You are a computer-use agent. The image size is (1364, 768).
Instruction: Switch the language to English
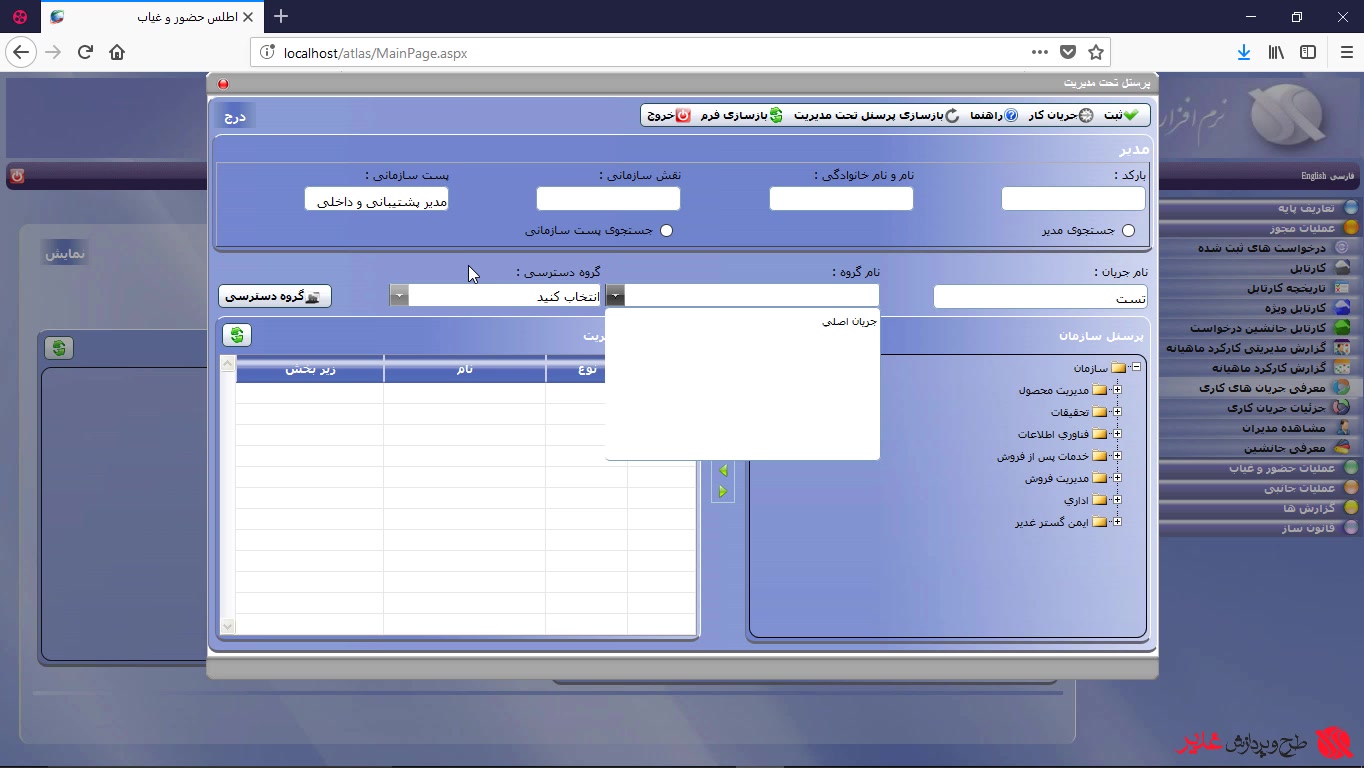(1313, 176)
